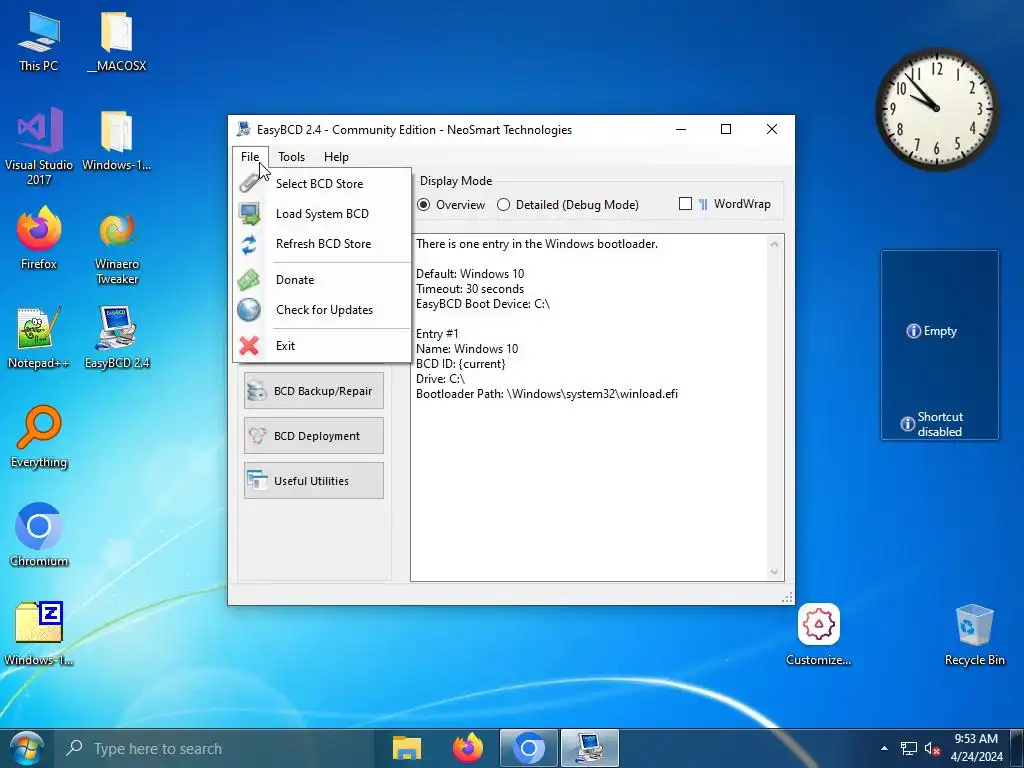Open the Help menu
Screen dimensions: 1024x768
click(x=336, y=157)
